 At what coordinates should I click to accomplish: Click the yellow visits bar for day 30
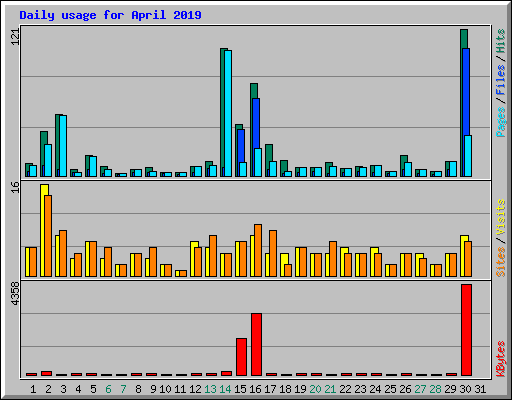[x=463, y=256]
